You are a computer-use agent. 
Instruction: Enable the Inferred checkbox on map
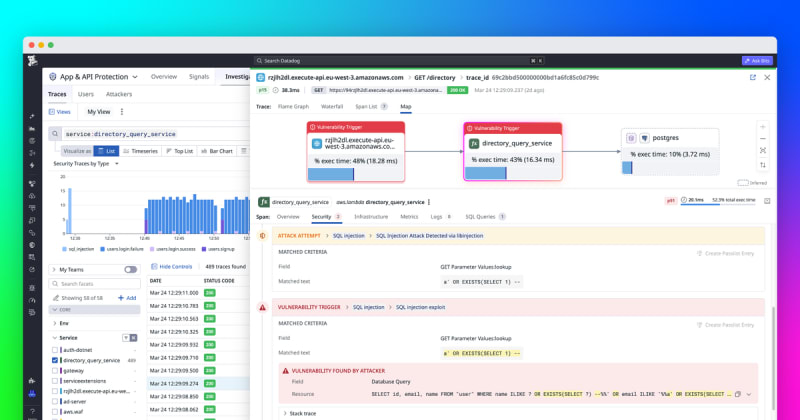741,182
